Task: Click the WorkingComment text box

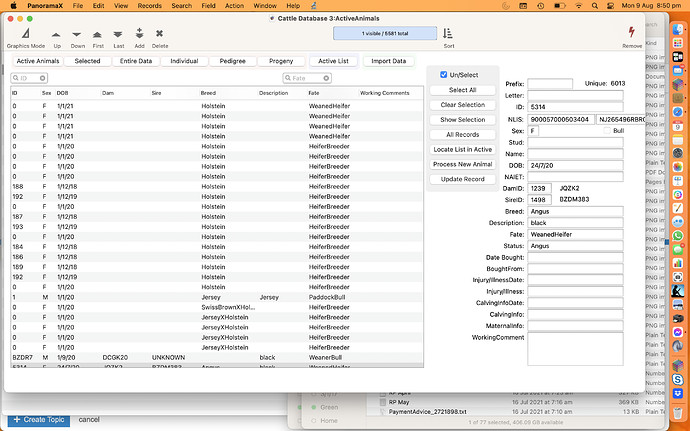Action: pos(575,349)
